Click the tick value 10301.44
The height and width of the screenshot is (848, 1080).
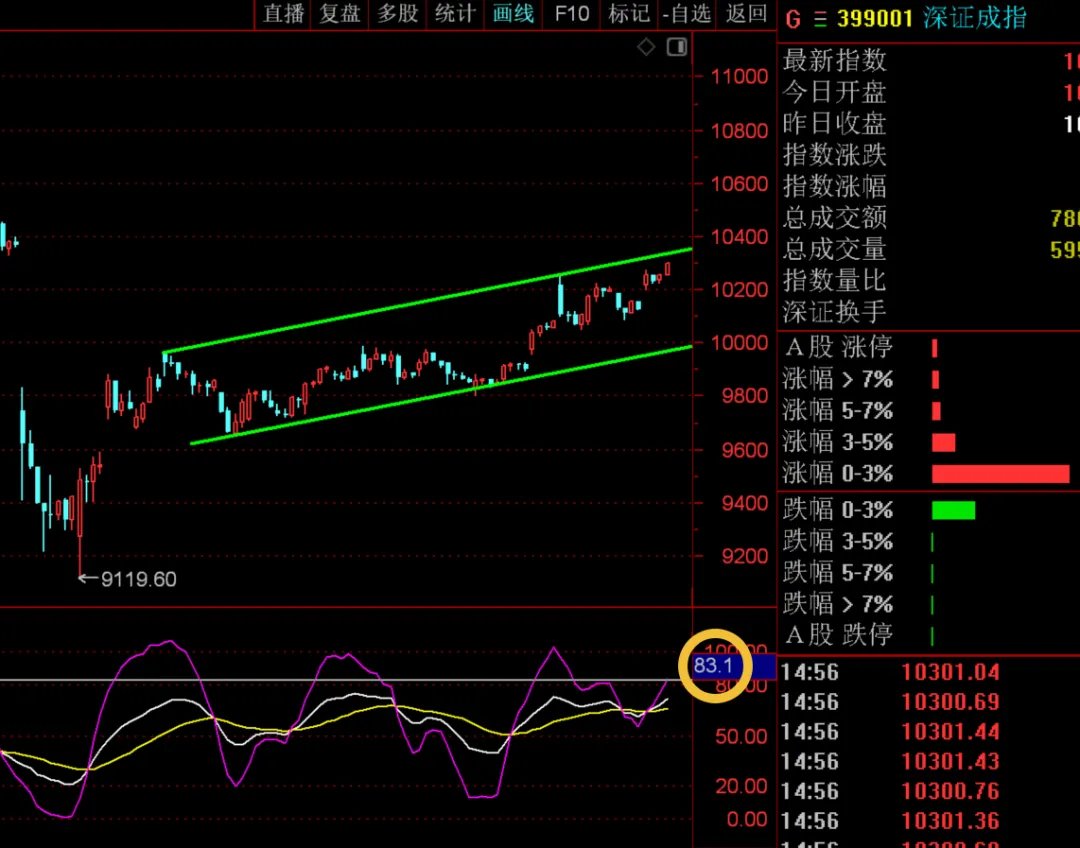click(x=951, y=732)
